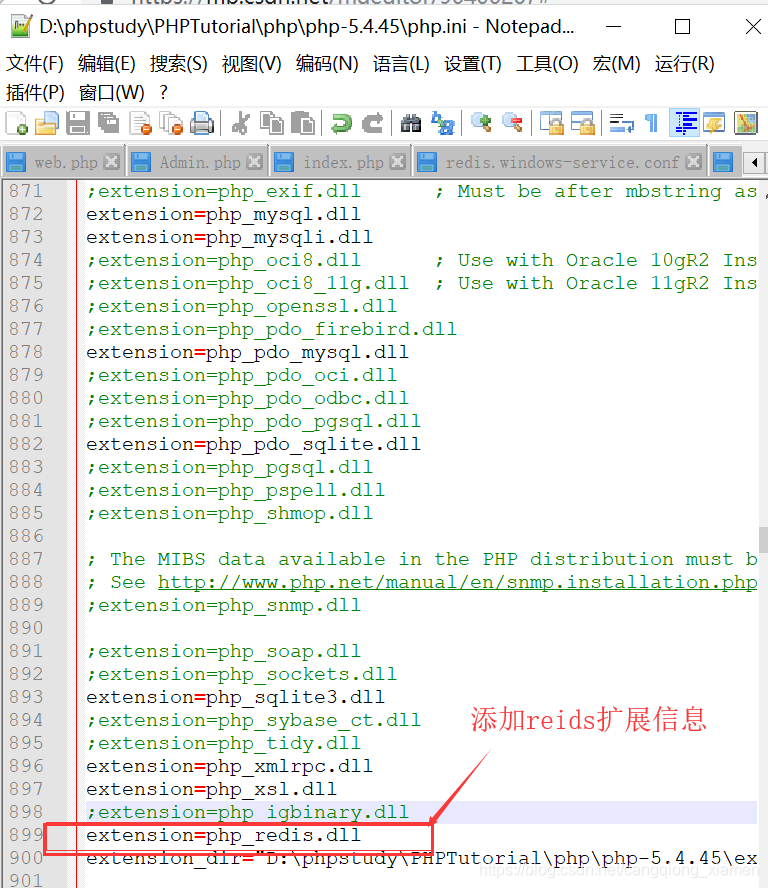Print the document using printer icon

[202, 123]
